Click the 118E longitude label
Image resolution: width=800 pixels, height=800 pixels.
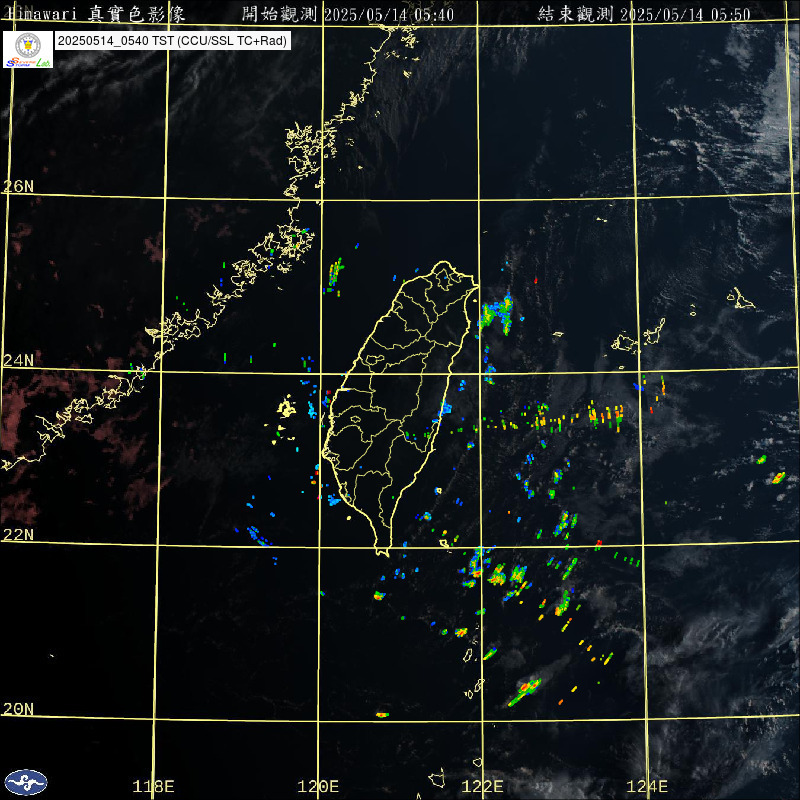153,786
